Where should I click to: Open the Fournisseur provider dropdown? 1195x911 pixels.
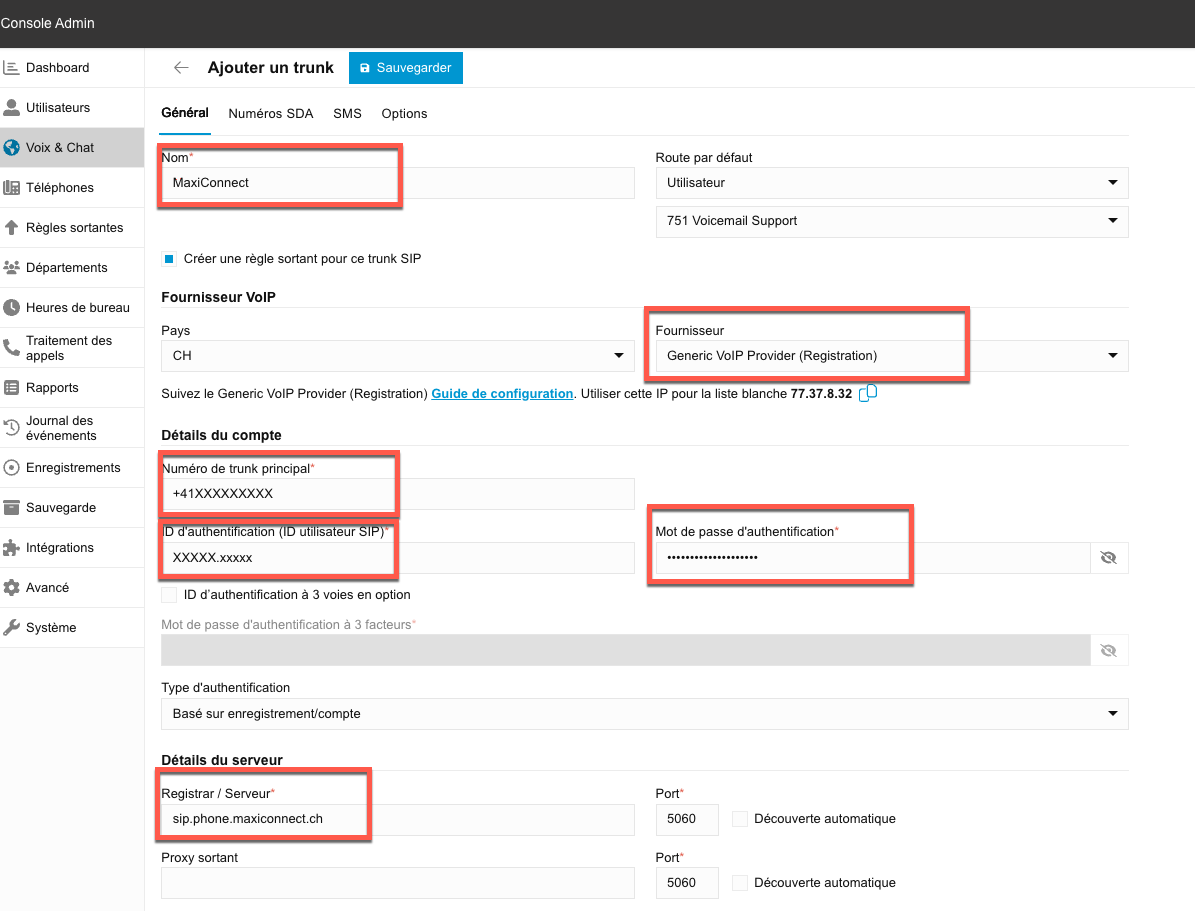pos(891,356)
